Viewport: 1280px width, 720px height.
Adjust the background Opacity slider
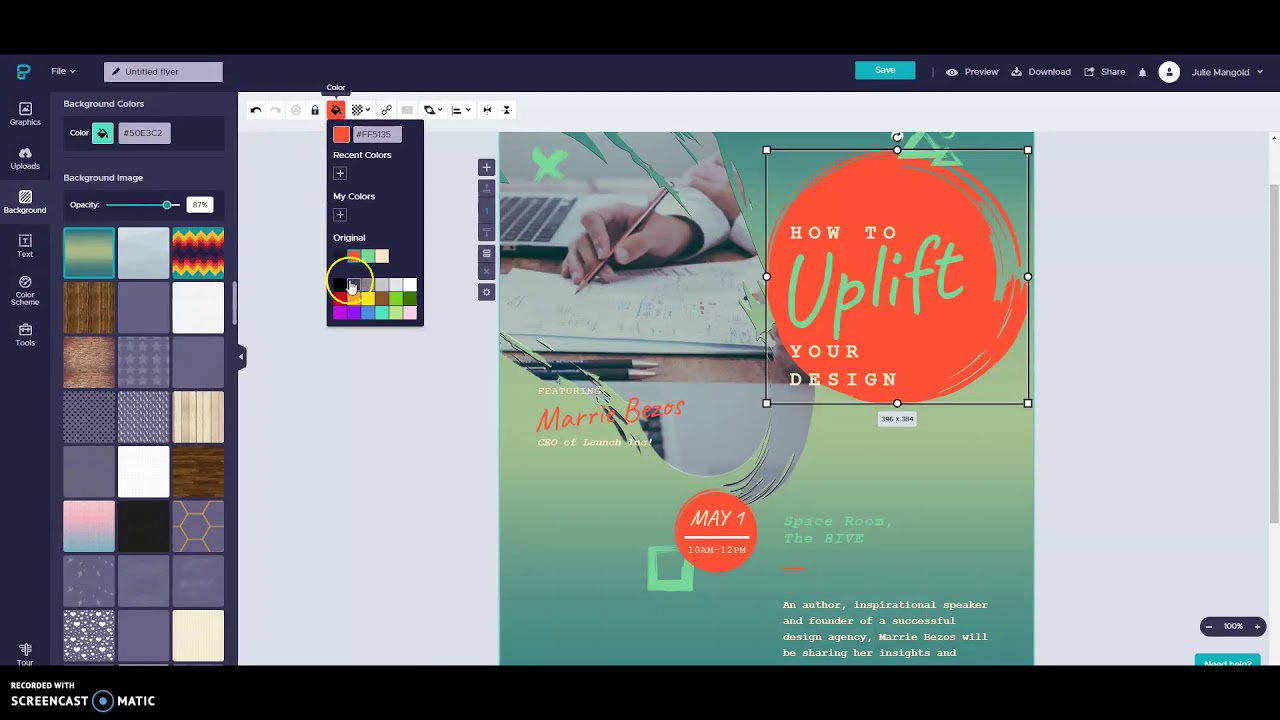pos(142,205)
